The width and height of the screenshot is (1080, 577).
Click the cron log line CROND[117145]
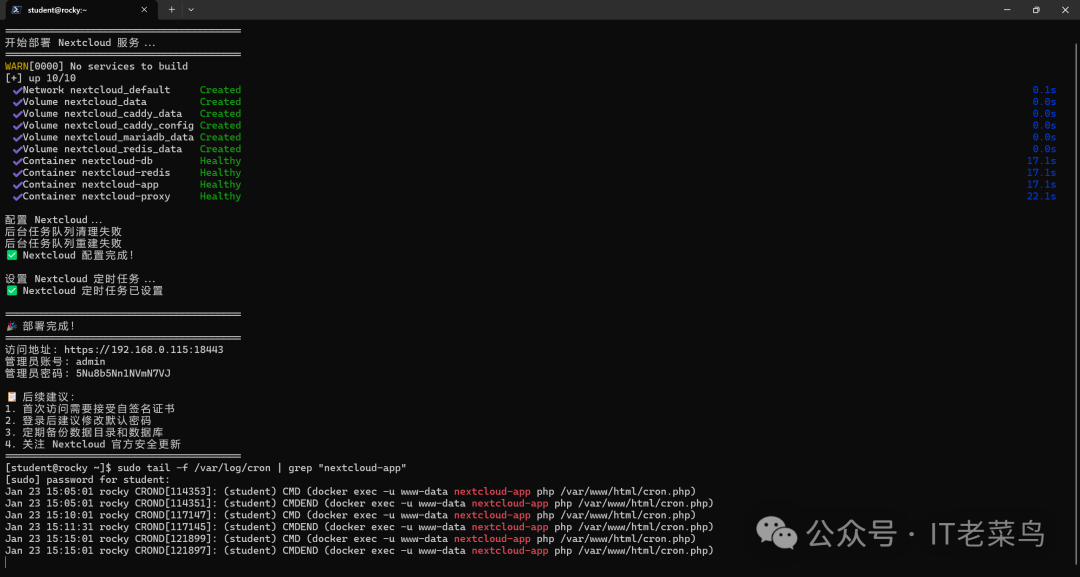coord(360,527)
